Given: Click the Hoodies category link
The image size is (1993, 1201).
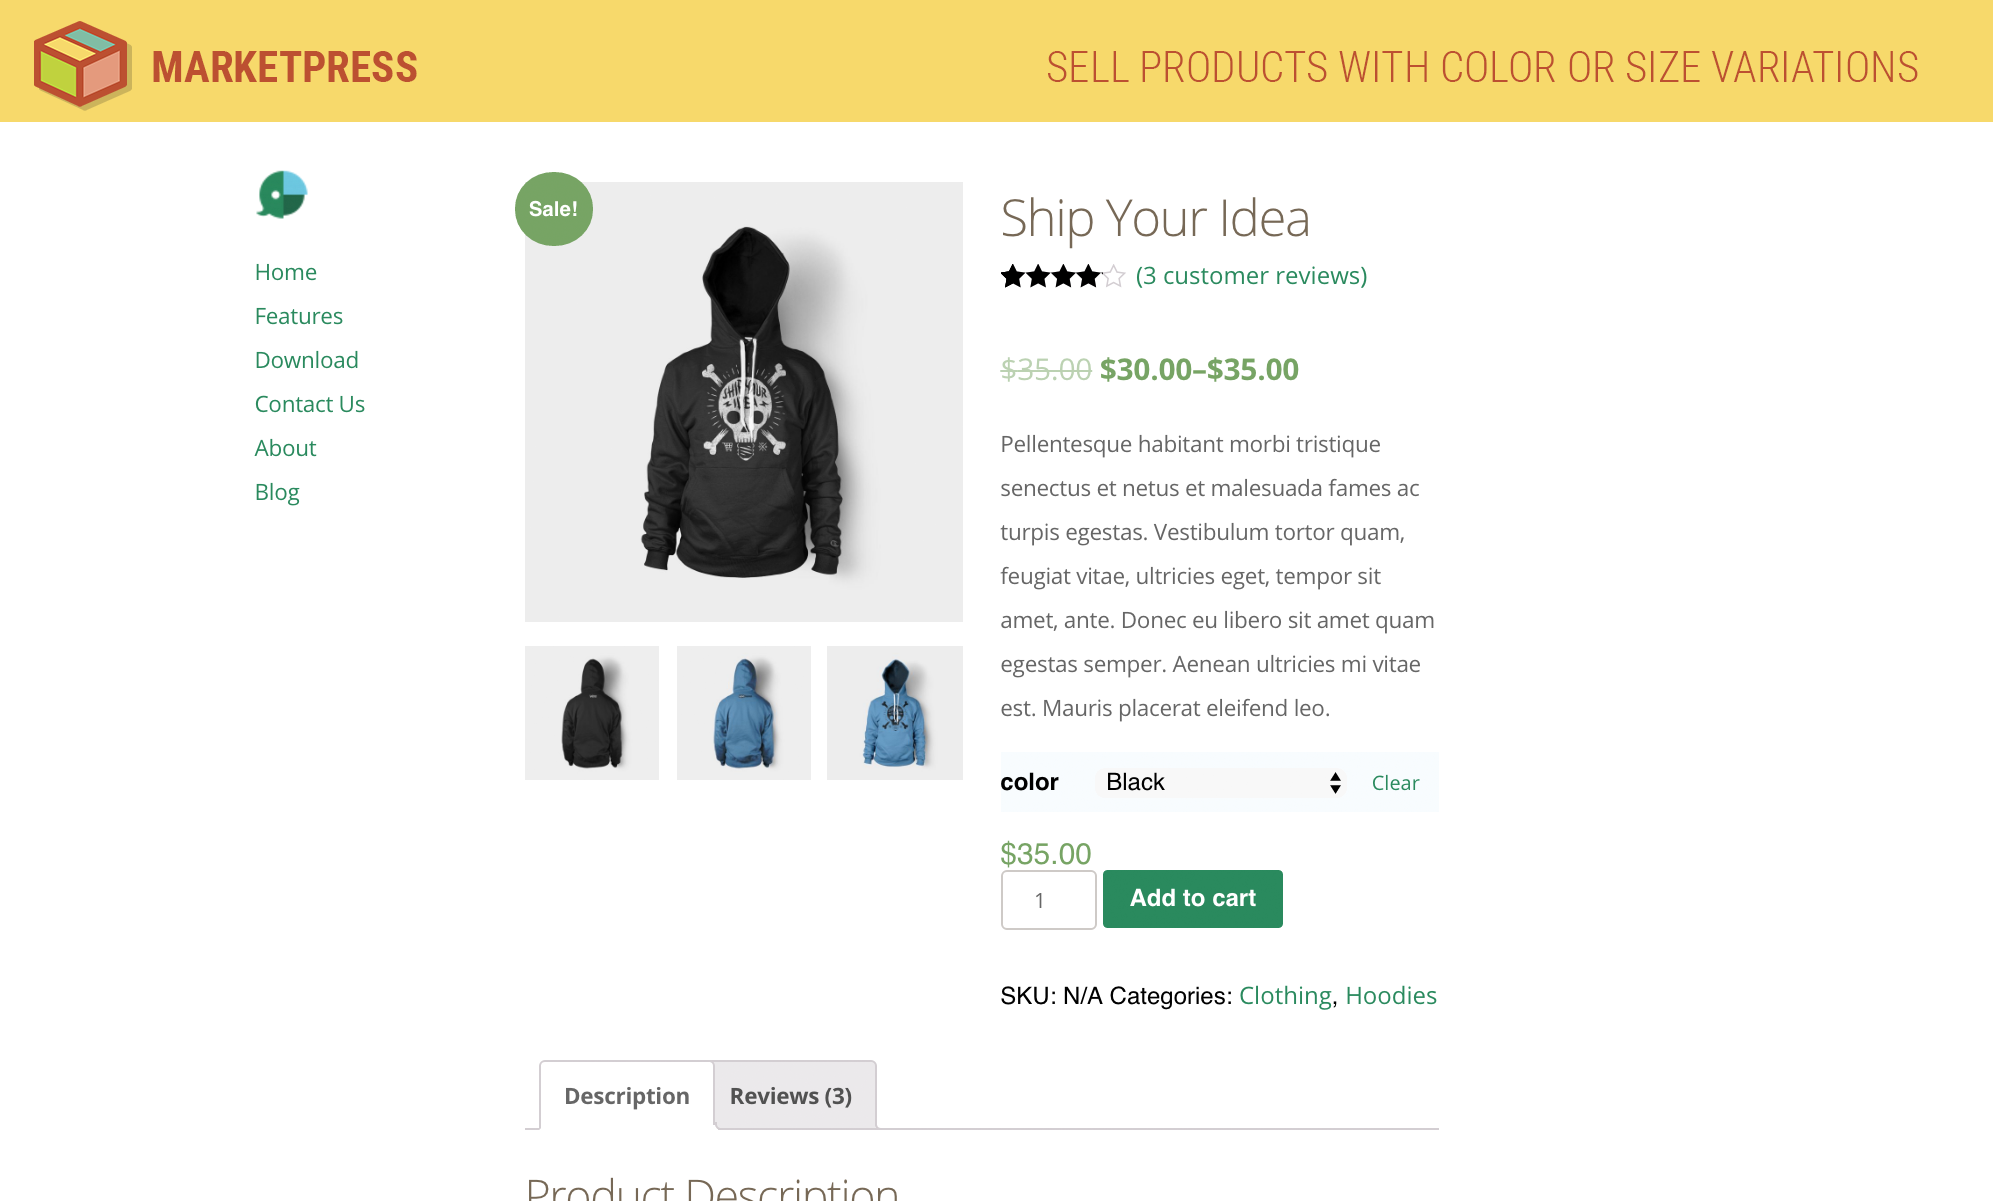Looking at the screenshot, I should point(1391,995).
